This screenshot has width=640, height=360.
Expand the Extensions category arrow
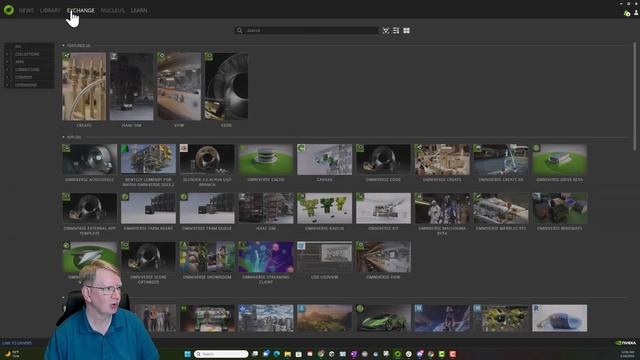point(7,85)
